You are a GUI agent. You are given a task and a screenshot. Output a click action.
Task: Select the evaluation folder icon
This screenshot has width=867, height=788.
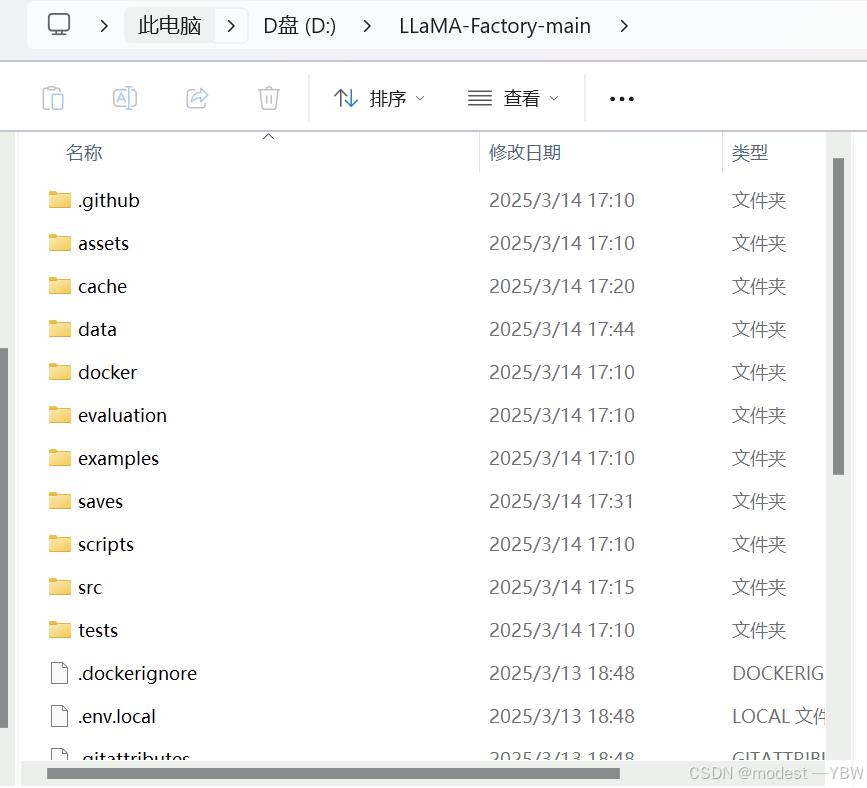click(x=60, y=415)
